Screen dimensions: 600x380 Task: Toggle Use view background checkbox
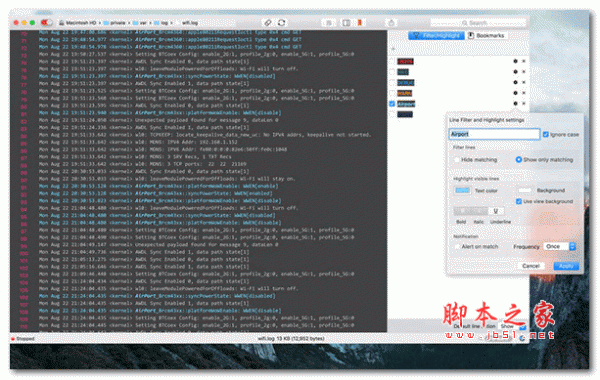pyautogui.click(x=519, y=201)
